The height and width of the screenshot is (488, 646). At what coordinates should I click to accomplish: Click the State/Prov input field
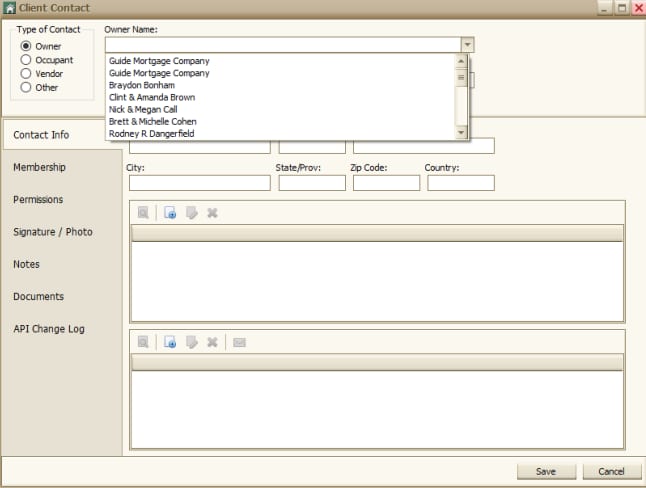point(312,183)
